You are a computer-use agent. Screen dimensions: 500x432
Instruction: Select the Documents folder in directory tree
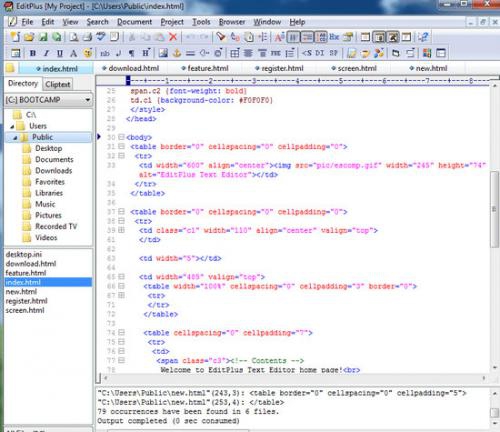click(x=54, y=160)
